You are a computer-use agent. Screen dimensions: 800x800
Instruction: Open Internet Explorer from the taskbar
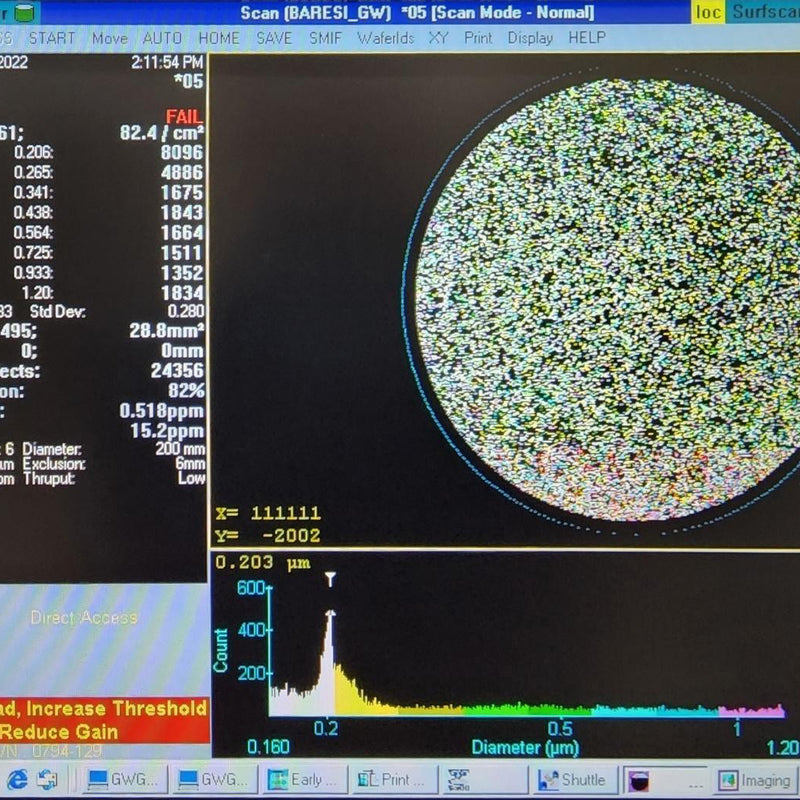coord(16,779)
